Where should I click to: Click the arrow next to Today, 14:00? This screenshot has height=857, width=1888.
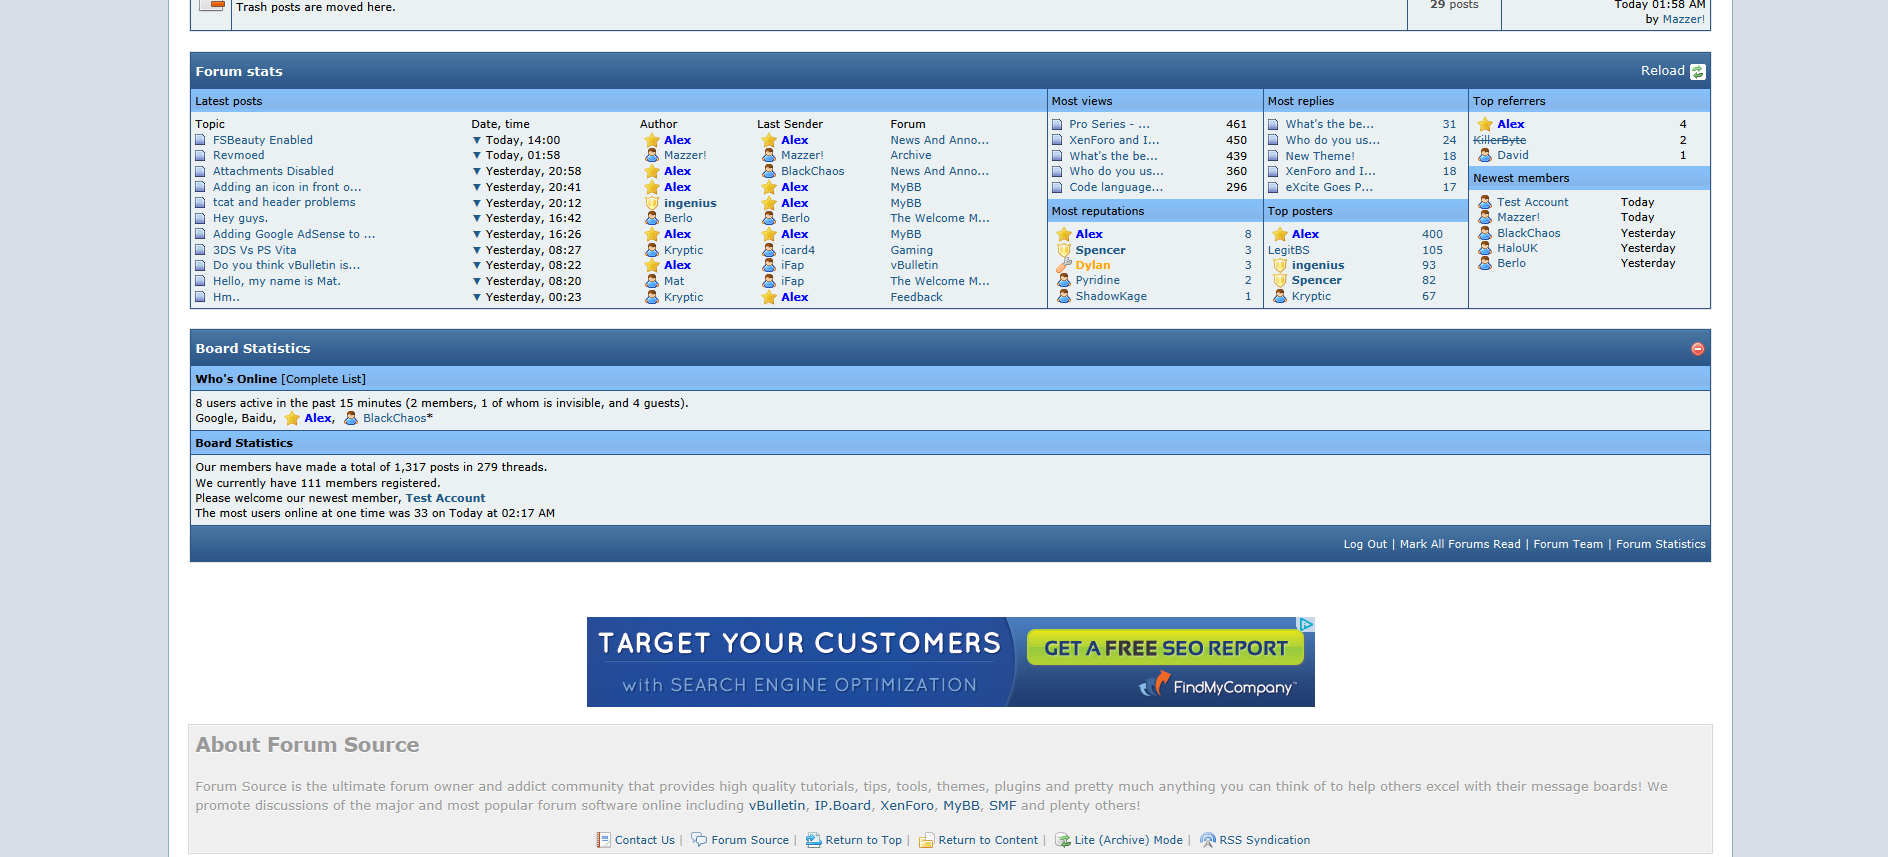pyautogui.click(x=476, y=140)
